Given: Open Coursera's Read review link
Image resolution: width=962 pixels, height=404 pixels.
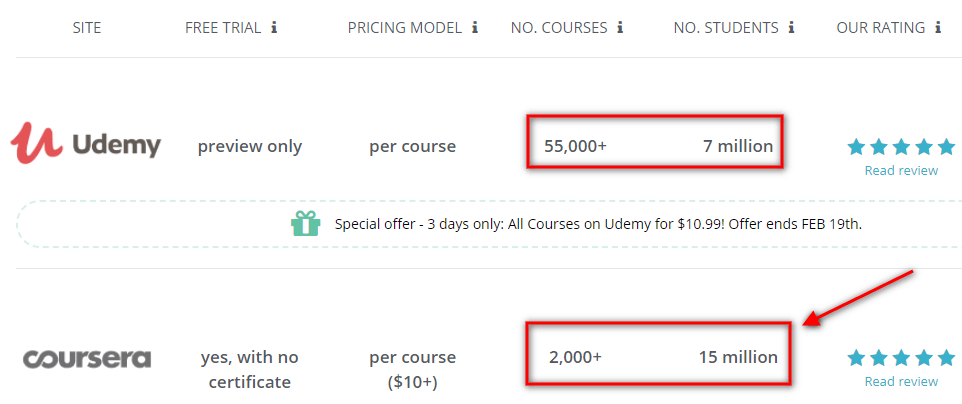Looking at the screenshot, I should point(901,381).
